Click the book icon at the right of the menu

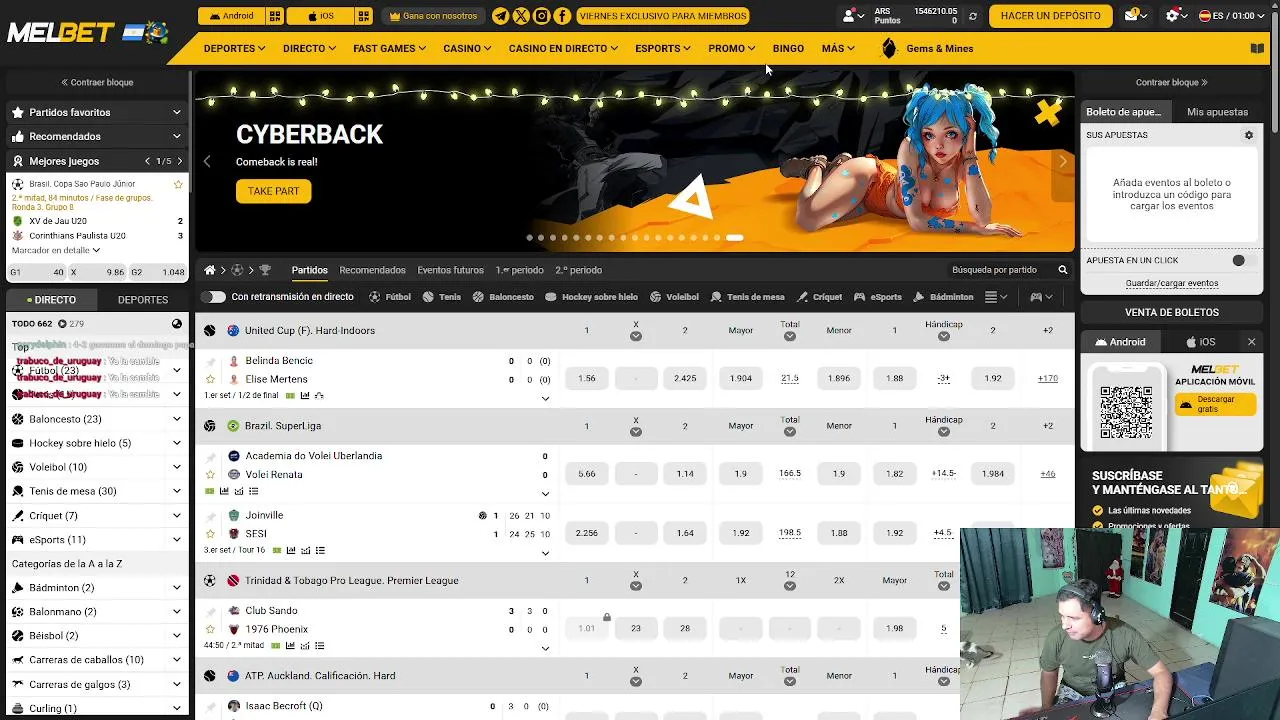(1257, 49)
